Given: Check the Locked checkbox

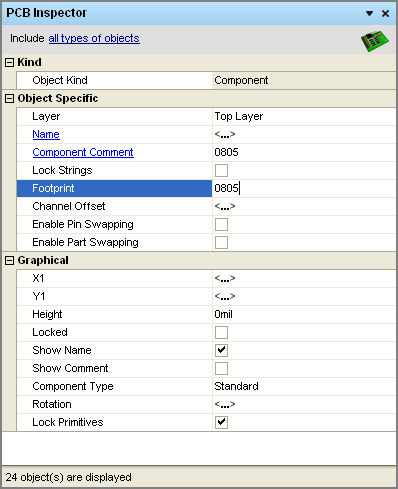Looking at the screenshot, I should click(x=221, y=332).
